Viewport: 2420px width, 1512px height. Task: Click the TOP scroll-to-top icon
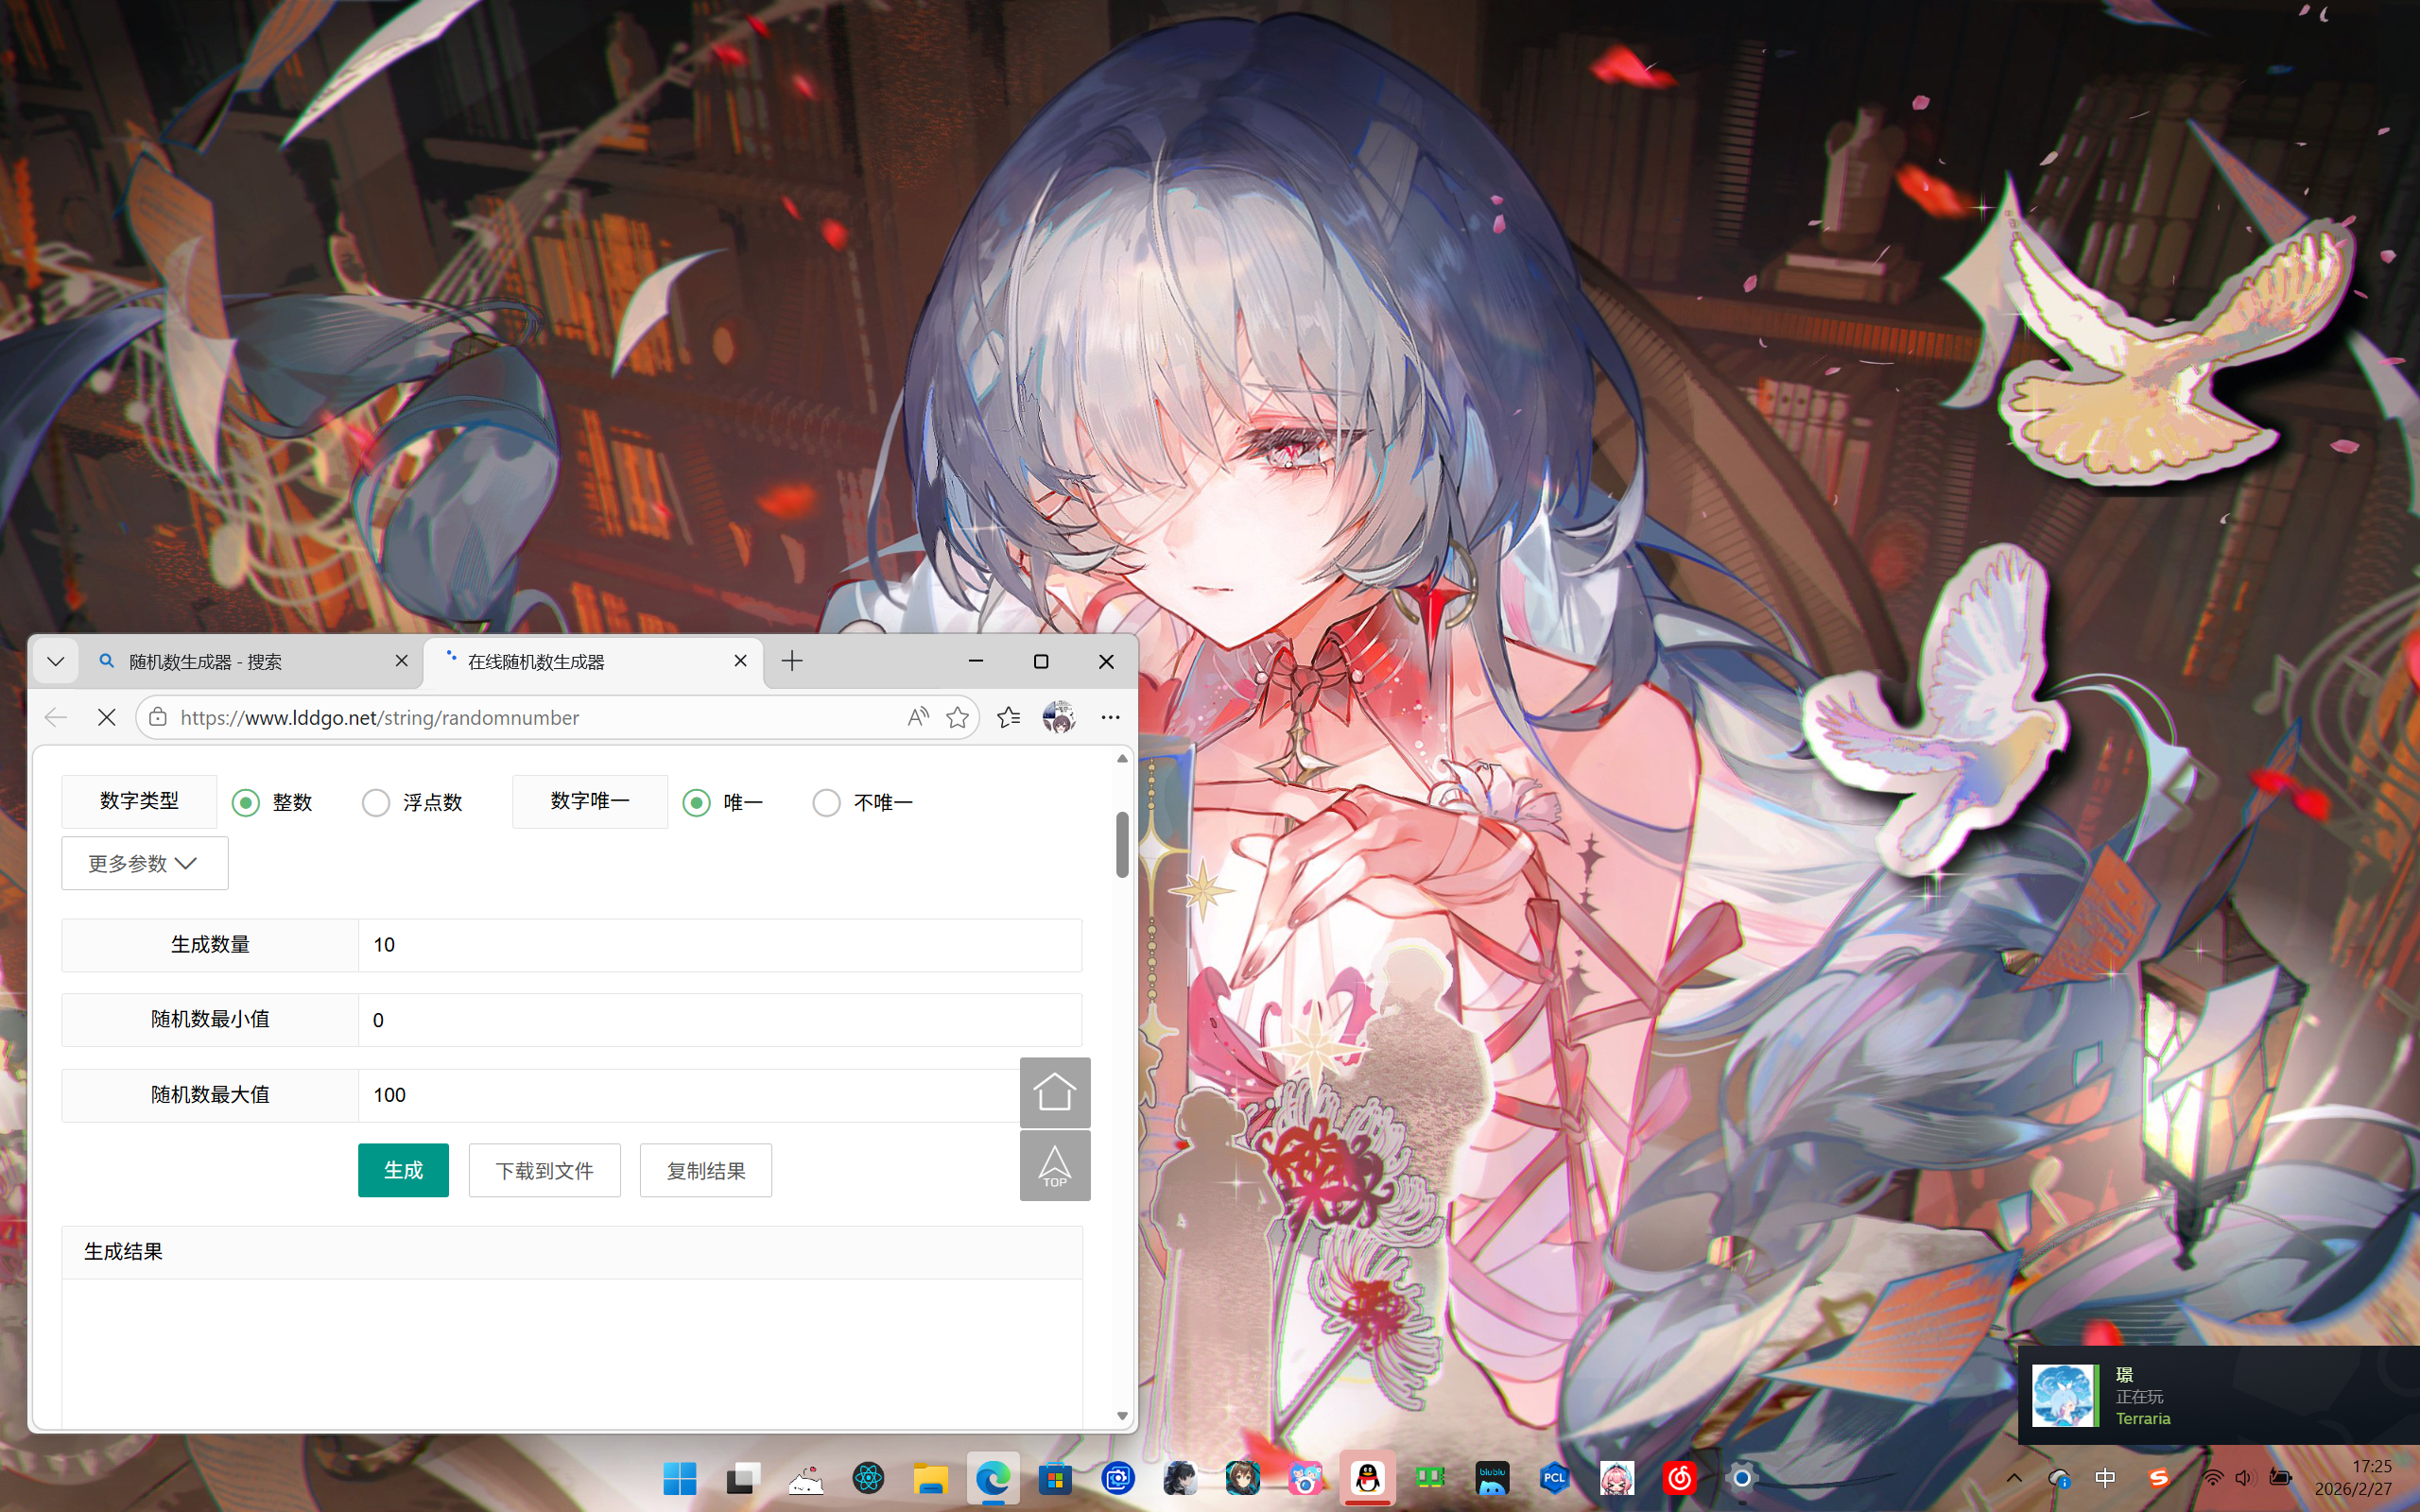click(x=1054, y=1166)
